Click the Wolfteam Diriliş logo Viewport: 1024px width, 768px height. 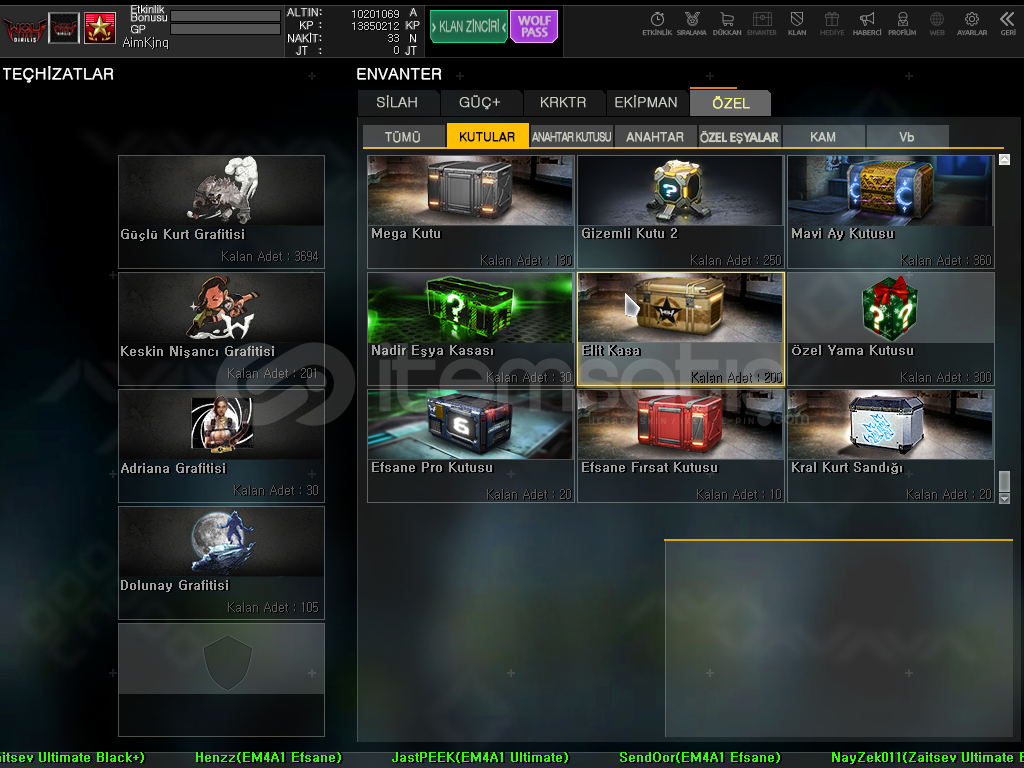coord(24,29)
